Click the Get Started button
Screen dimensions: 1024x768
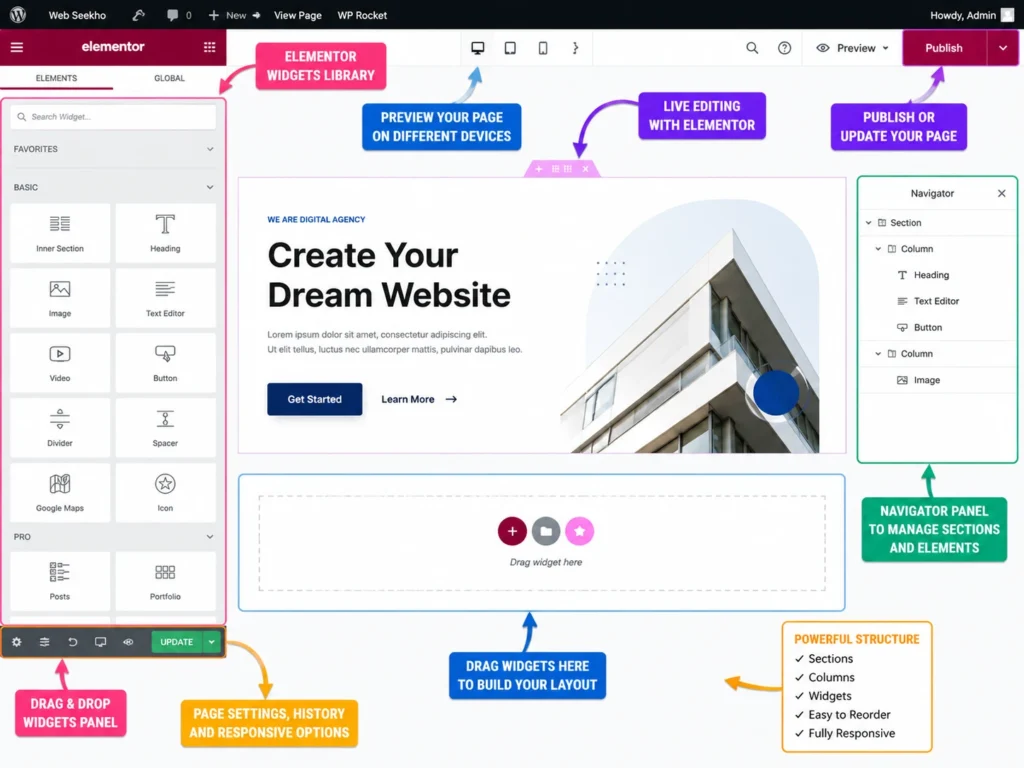click(315, 399)
